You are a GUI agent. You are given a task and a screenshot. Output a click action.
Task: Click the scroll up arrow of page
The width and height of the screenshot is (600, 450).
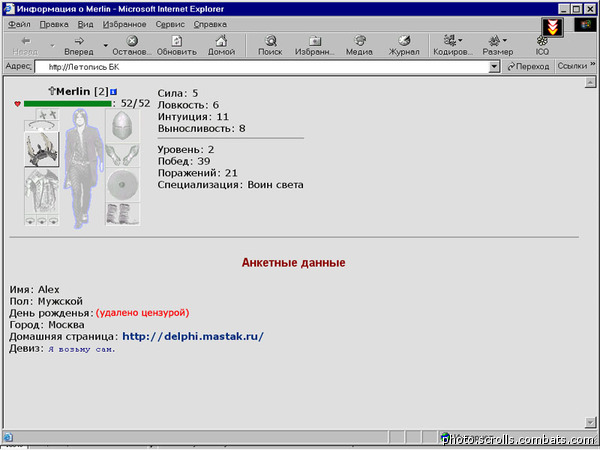tap(590, 82)
